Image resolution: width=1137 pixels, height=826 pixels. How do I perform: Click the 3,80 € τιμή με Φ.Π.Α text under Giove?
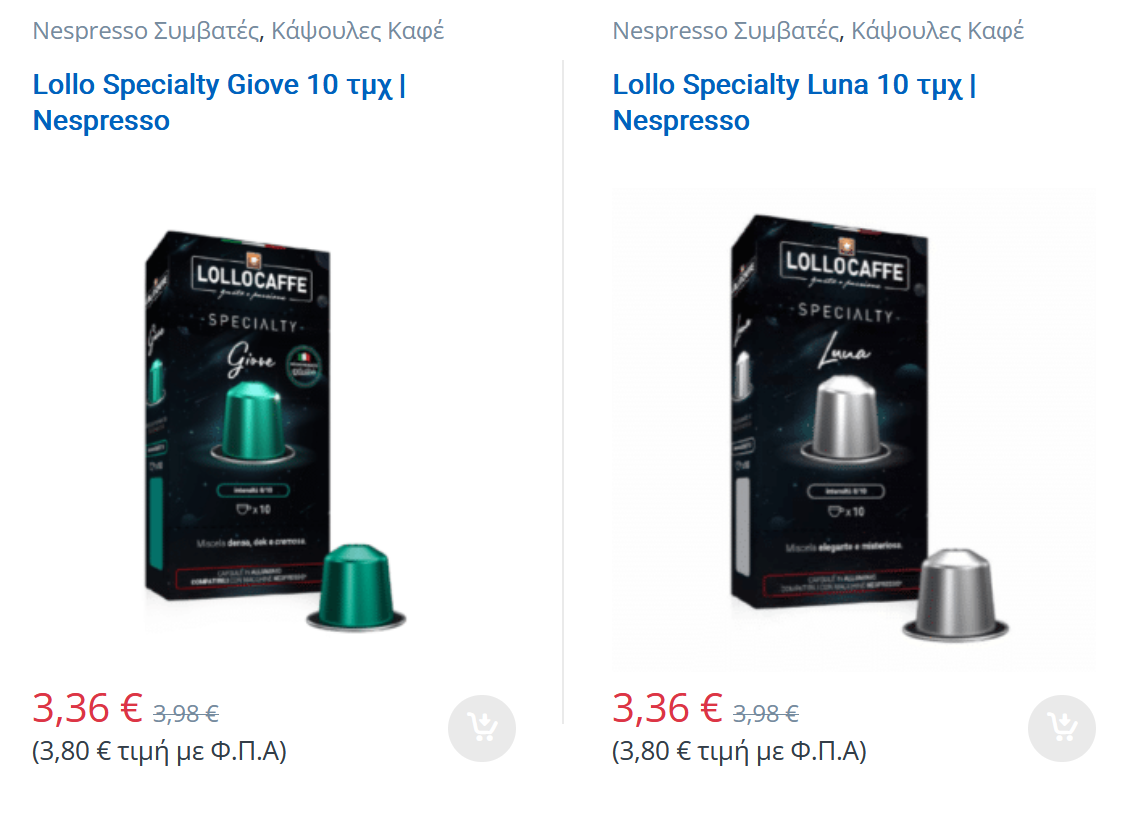click(160, 751)
